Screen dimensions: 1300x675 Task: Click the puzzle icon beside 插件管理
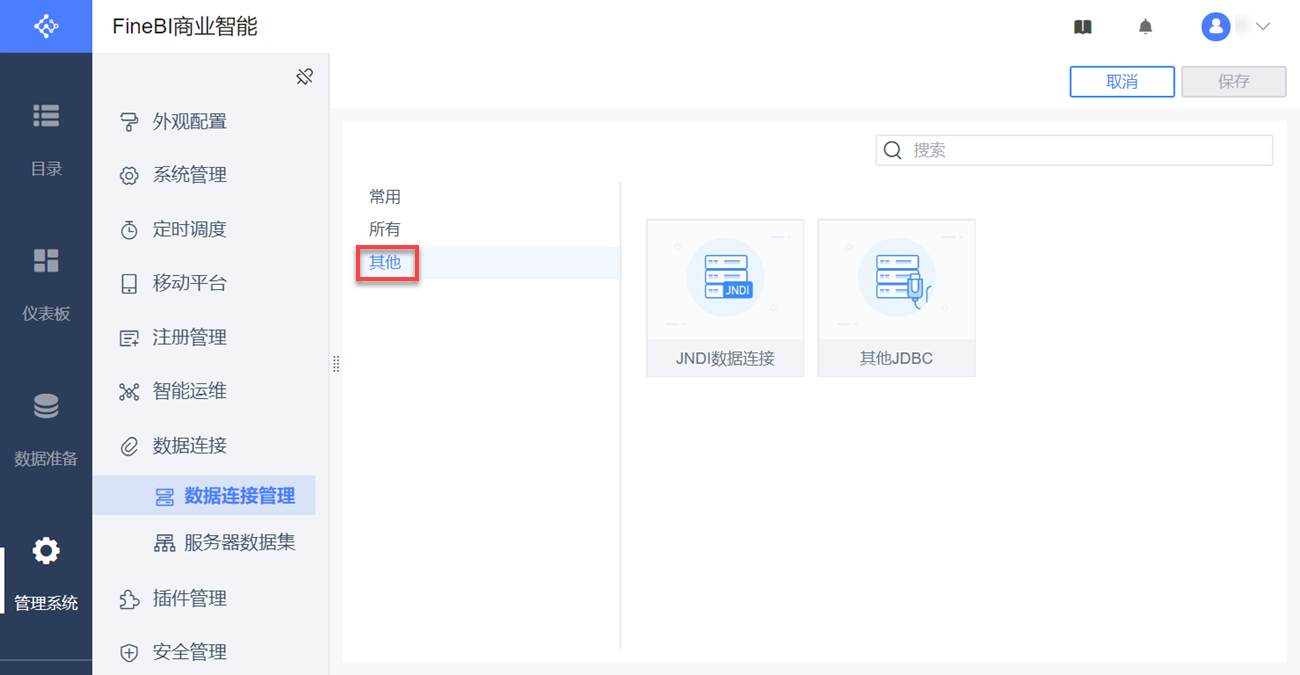[x=129, y=599]
